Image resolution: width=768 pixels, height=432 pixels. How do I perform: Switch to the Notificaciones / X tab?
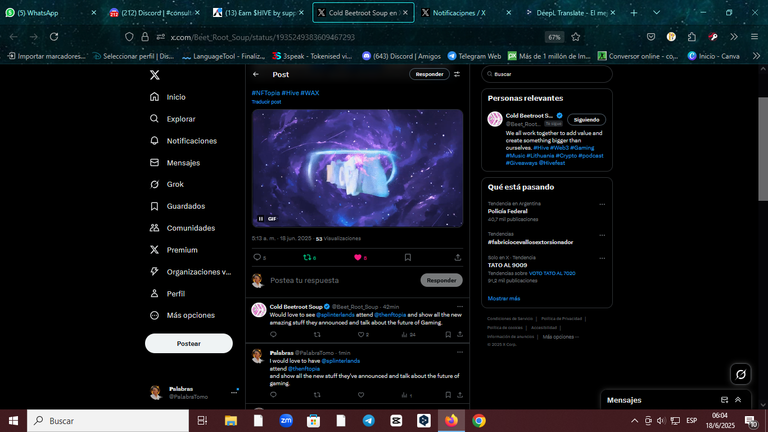click(x=468, y=13)
